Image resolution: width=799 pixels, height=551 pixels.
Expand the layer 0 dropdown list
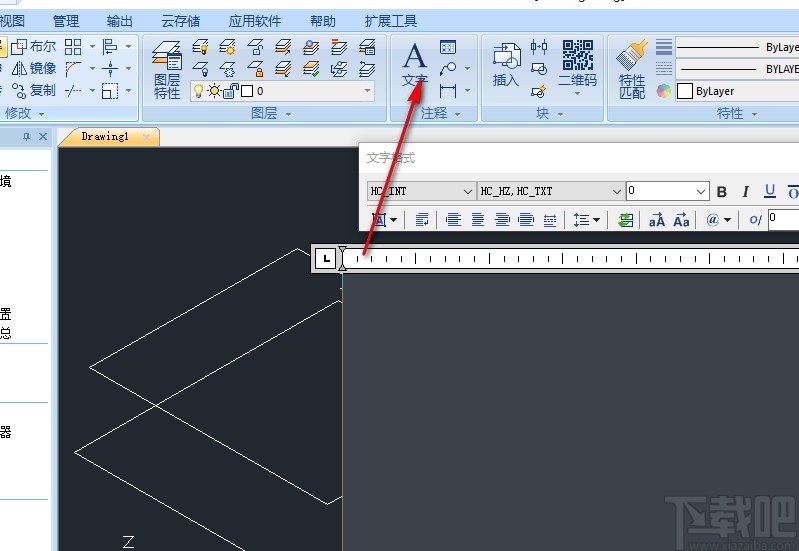367,91
